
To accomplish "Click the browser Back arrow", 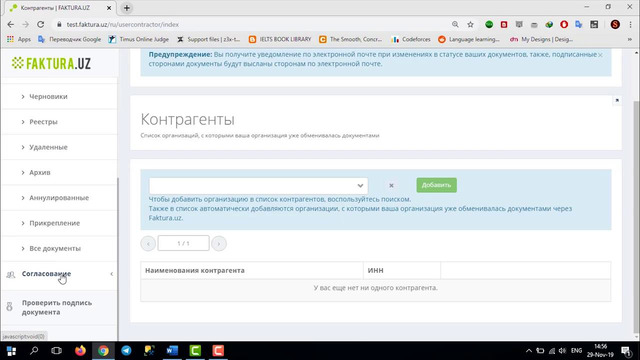I will pos(11,24).
